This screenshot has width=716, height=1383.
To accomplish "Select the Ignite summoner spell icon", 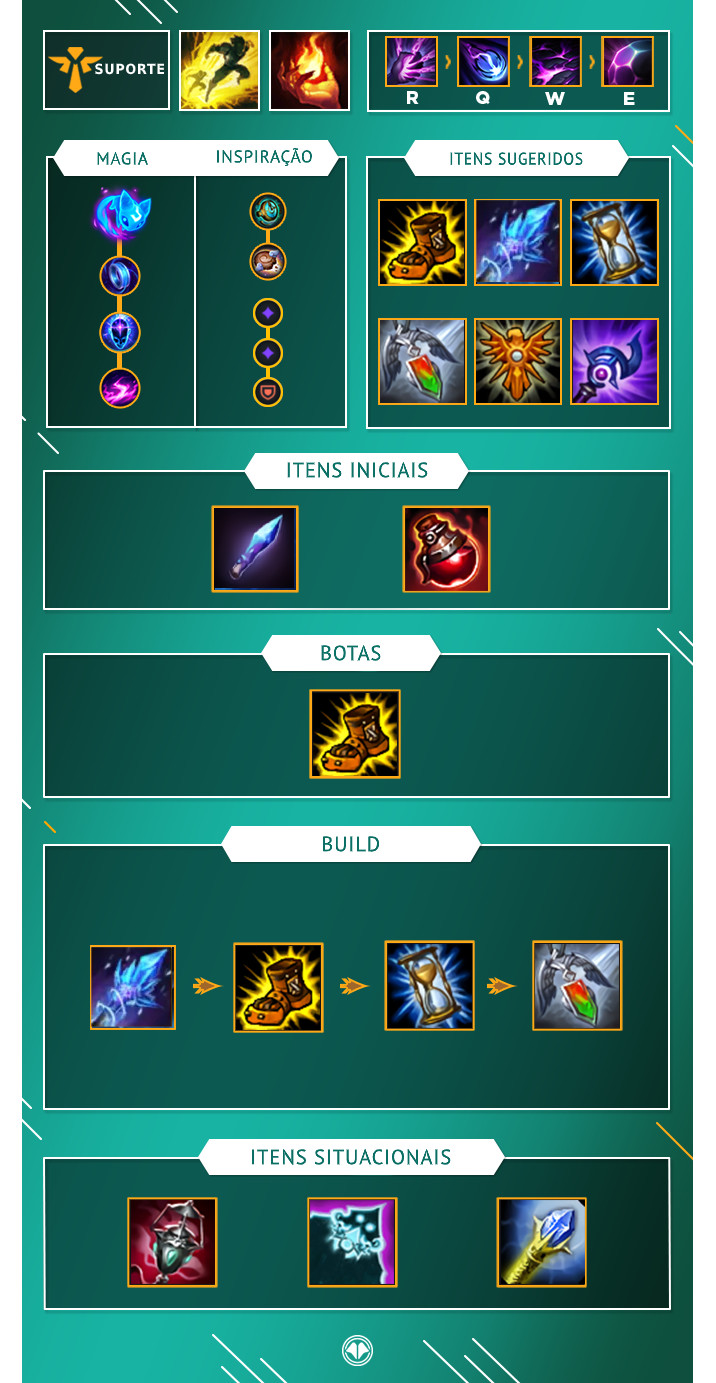I will pos(309,70).
